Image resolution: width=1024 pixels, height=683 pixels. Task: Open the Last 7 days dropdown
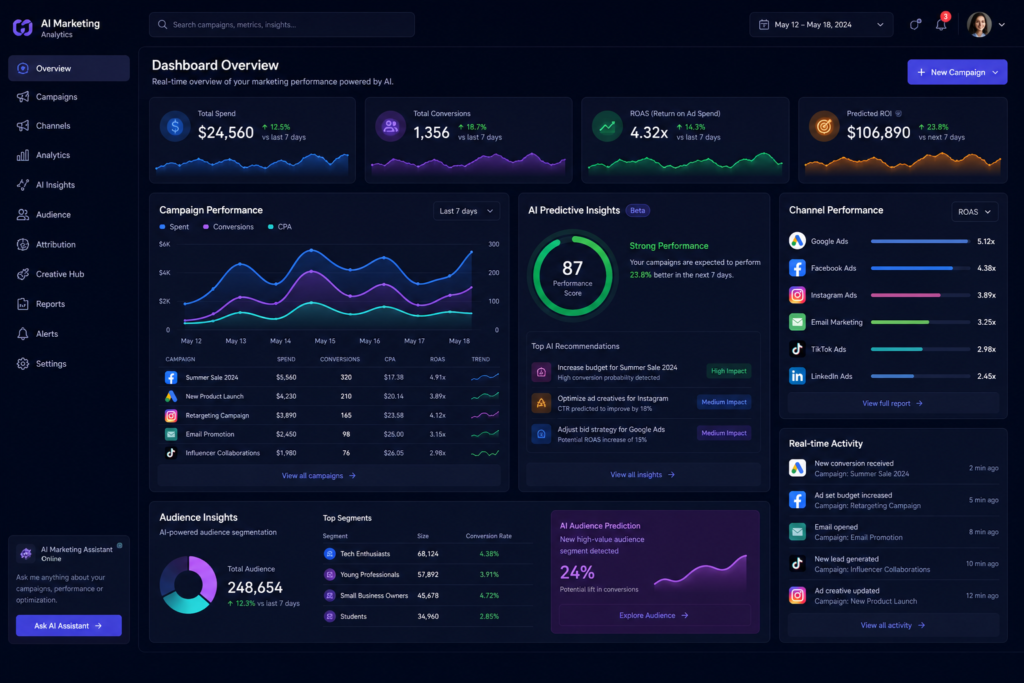(466, 211)
